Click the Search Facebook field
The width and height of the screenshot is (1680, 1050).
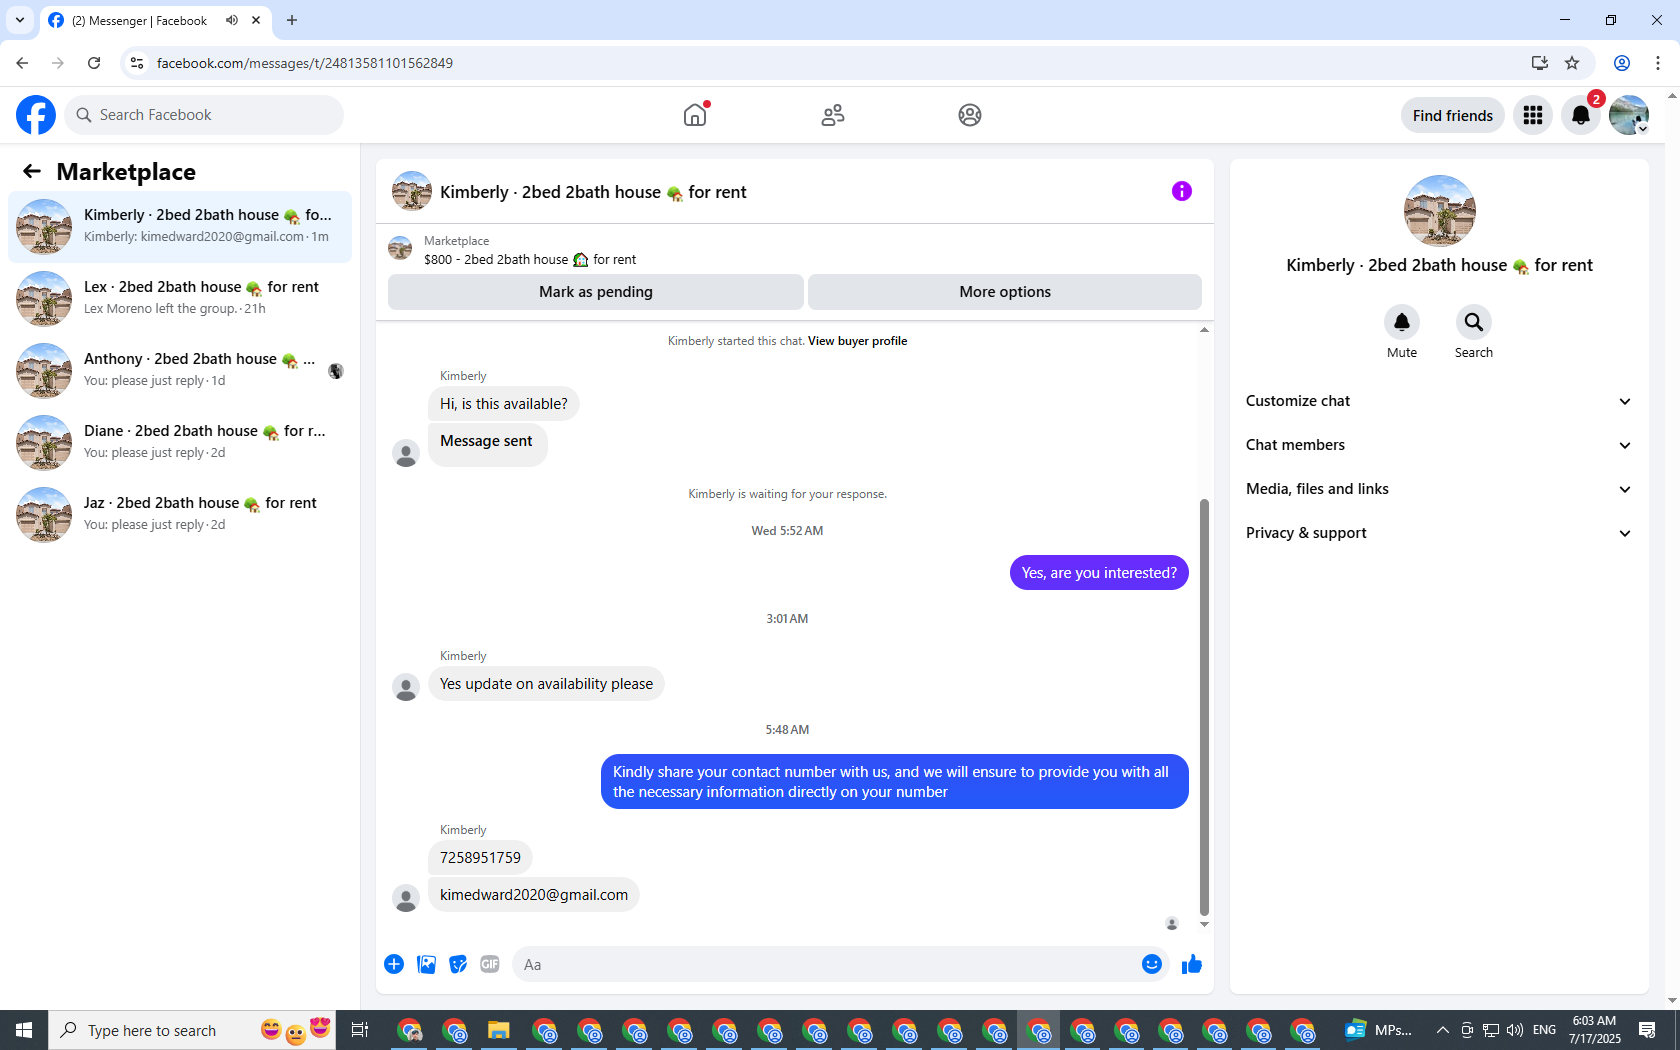coord(204,115)
